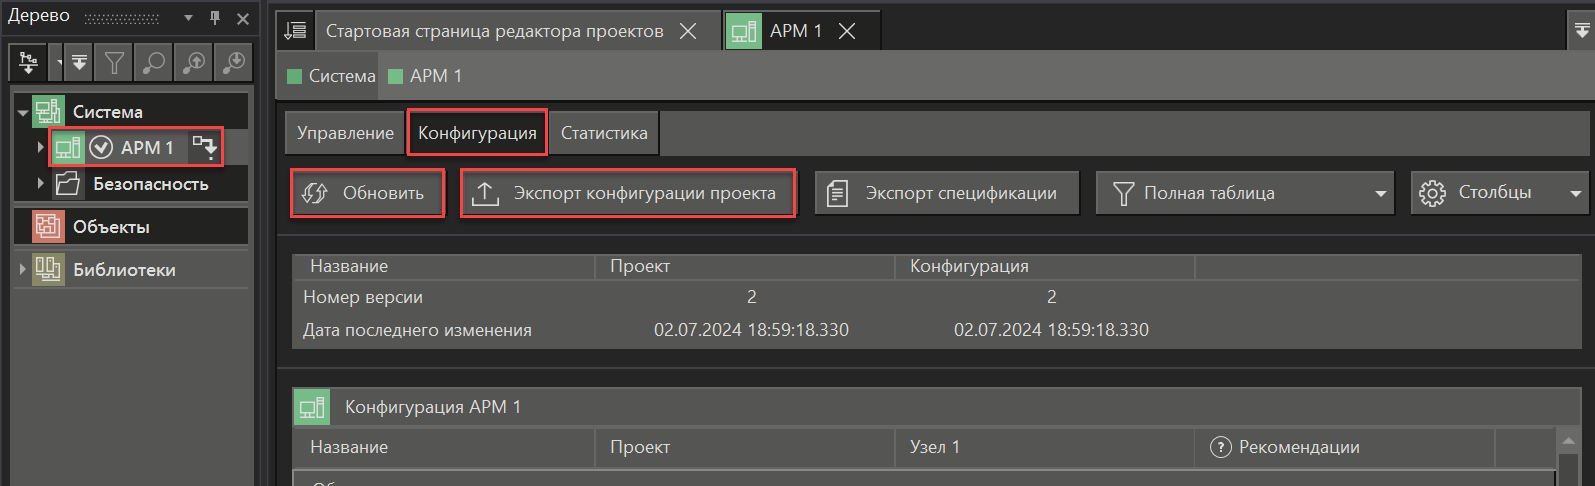Viewport: 1595px width, 486px height.
Task: Switch to the Управление tab
Action: [345, 133]
